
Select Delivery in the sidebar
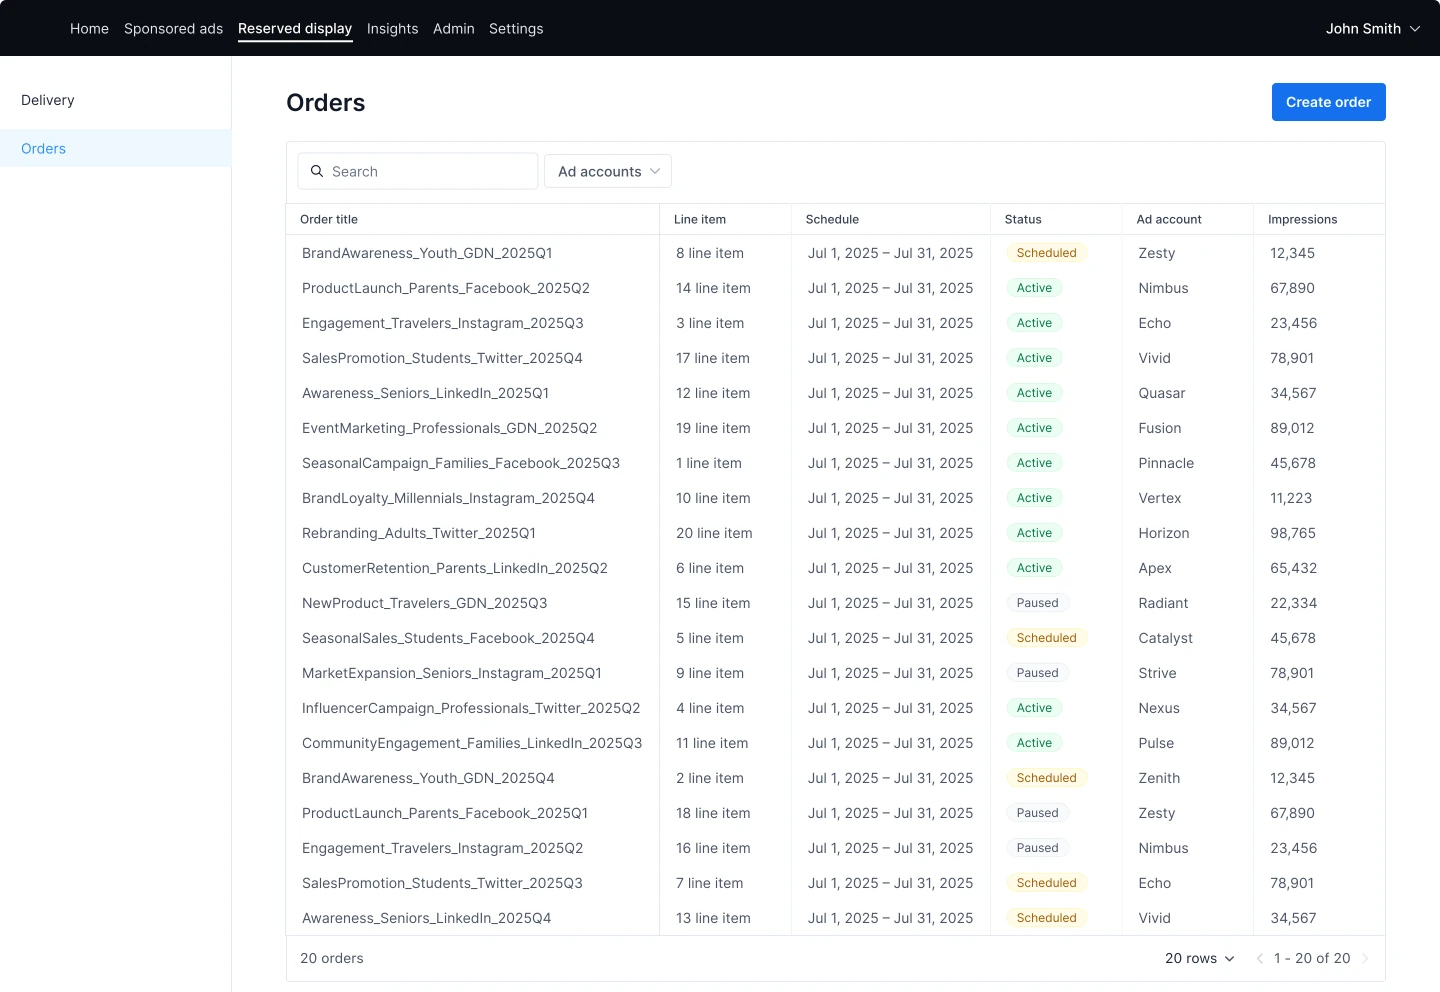pos(48,100)
